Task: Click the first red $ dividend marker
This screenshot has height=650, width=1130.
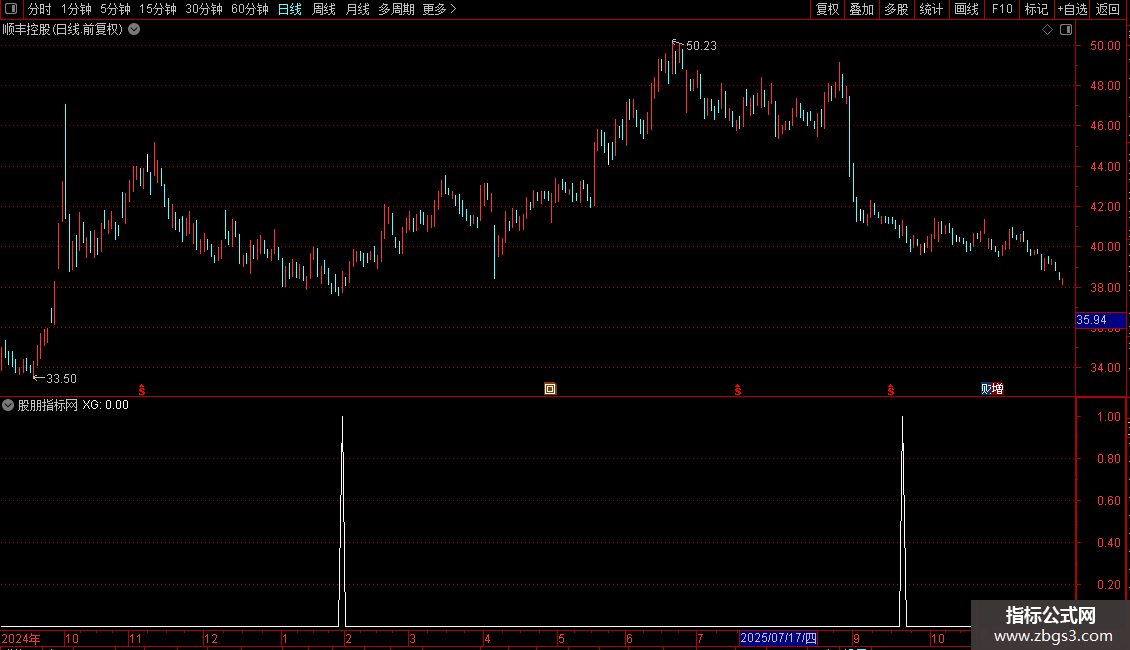Action: pyautogui.click(x=142, y=390)
